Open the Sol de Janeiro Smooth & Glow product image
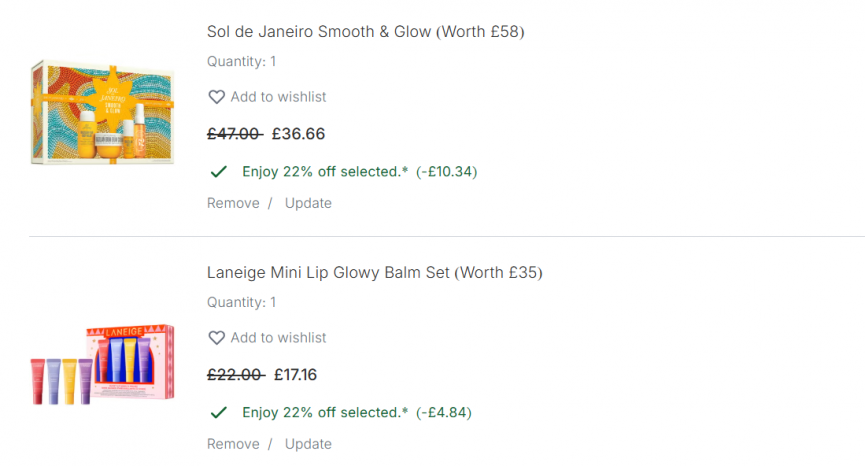The image size is (865, 466). pos(103,112)
